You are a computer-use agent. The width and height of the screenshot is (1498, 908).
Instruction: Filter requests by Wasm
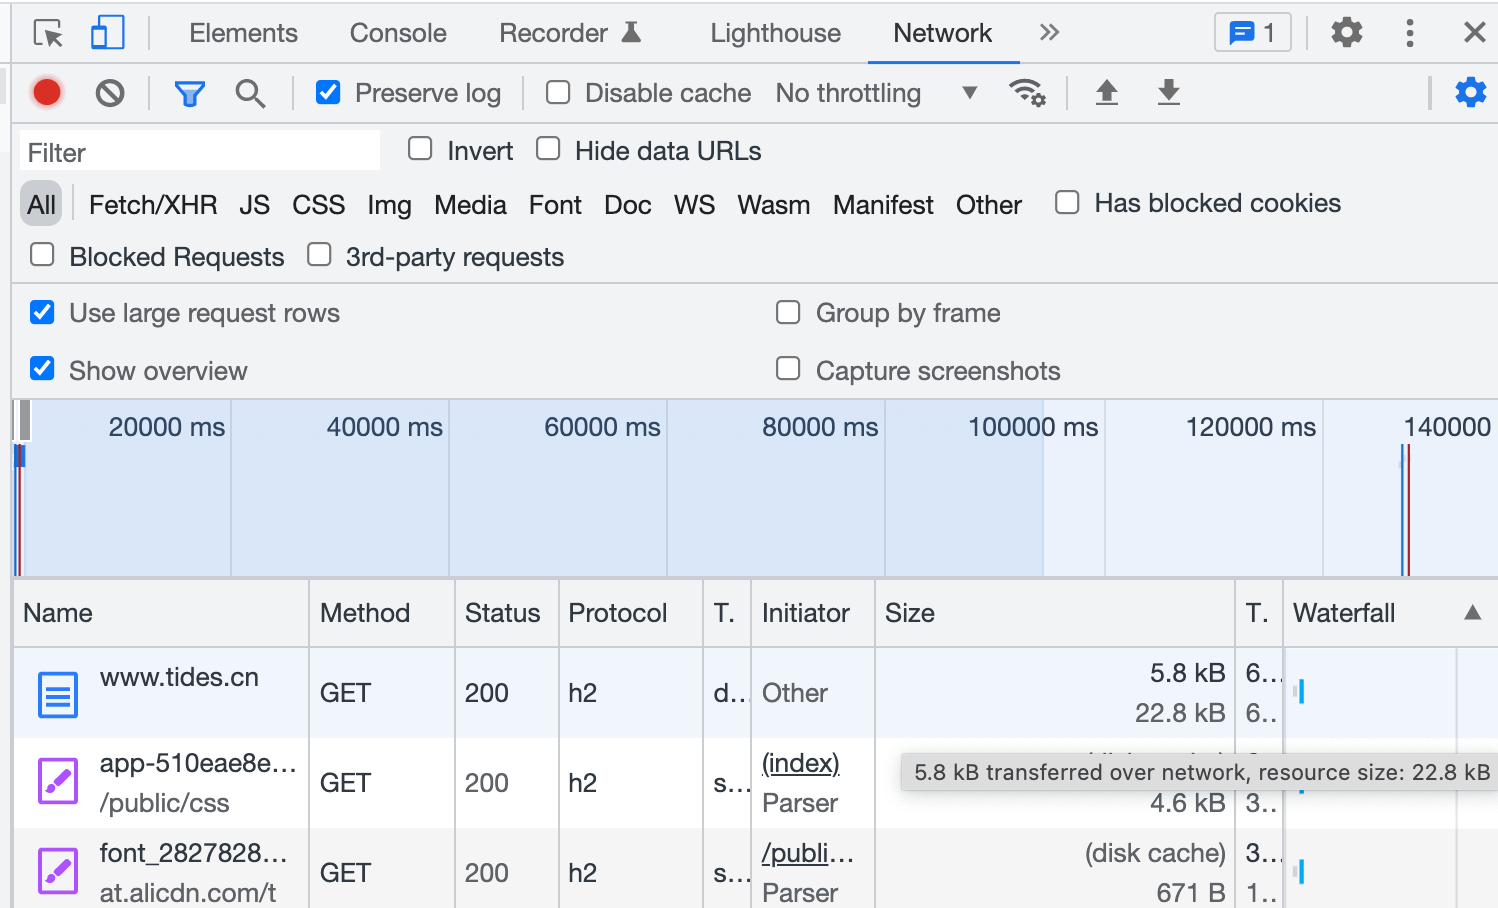(x=773, y=205)
